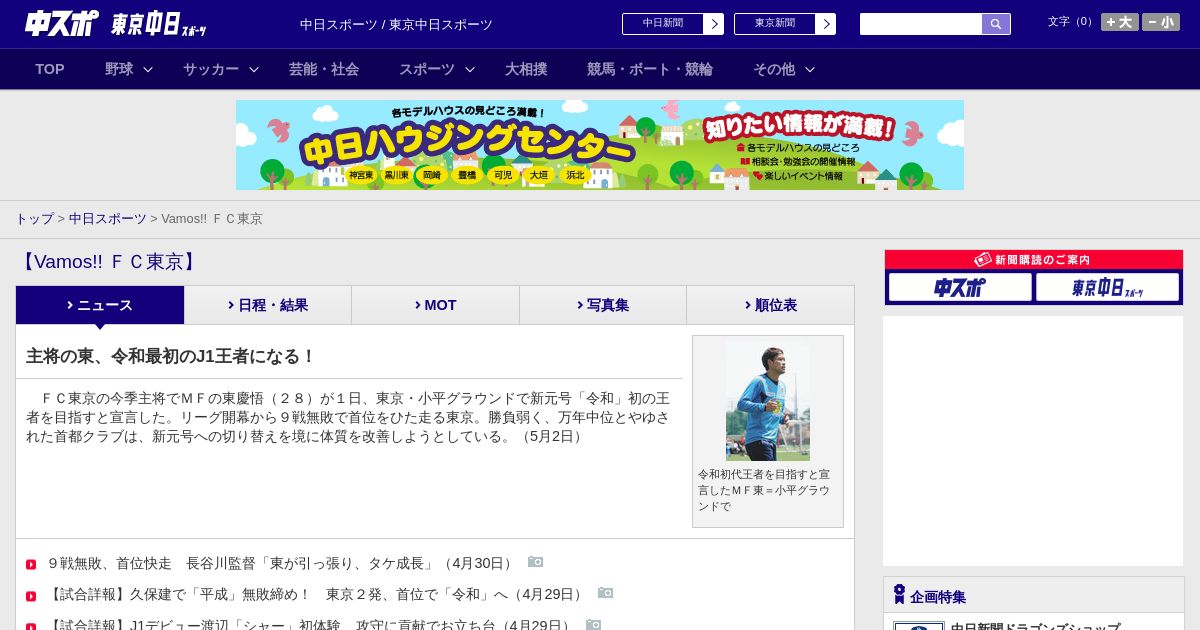Increase font size with the 大 button
Image resolution: width=1200 pixels, height=630 pixels.
click(x=1119, y=22)
